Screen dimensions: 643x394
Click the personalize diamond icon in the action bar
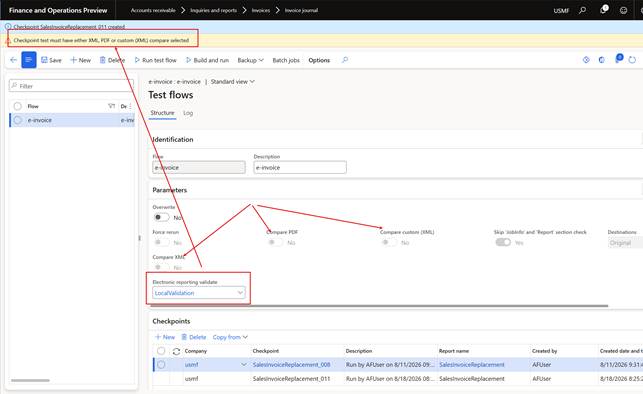pyautogui.click(x=586, y=60)
